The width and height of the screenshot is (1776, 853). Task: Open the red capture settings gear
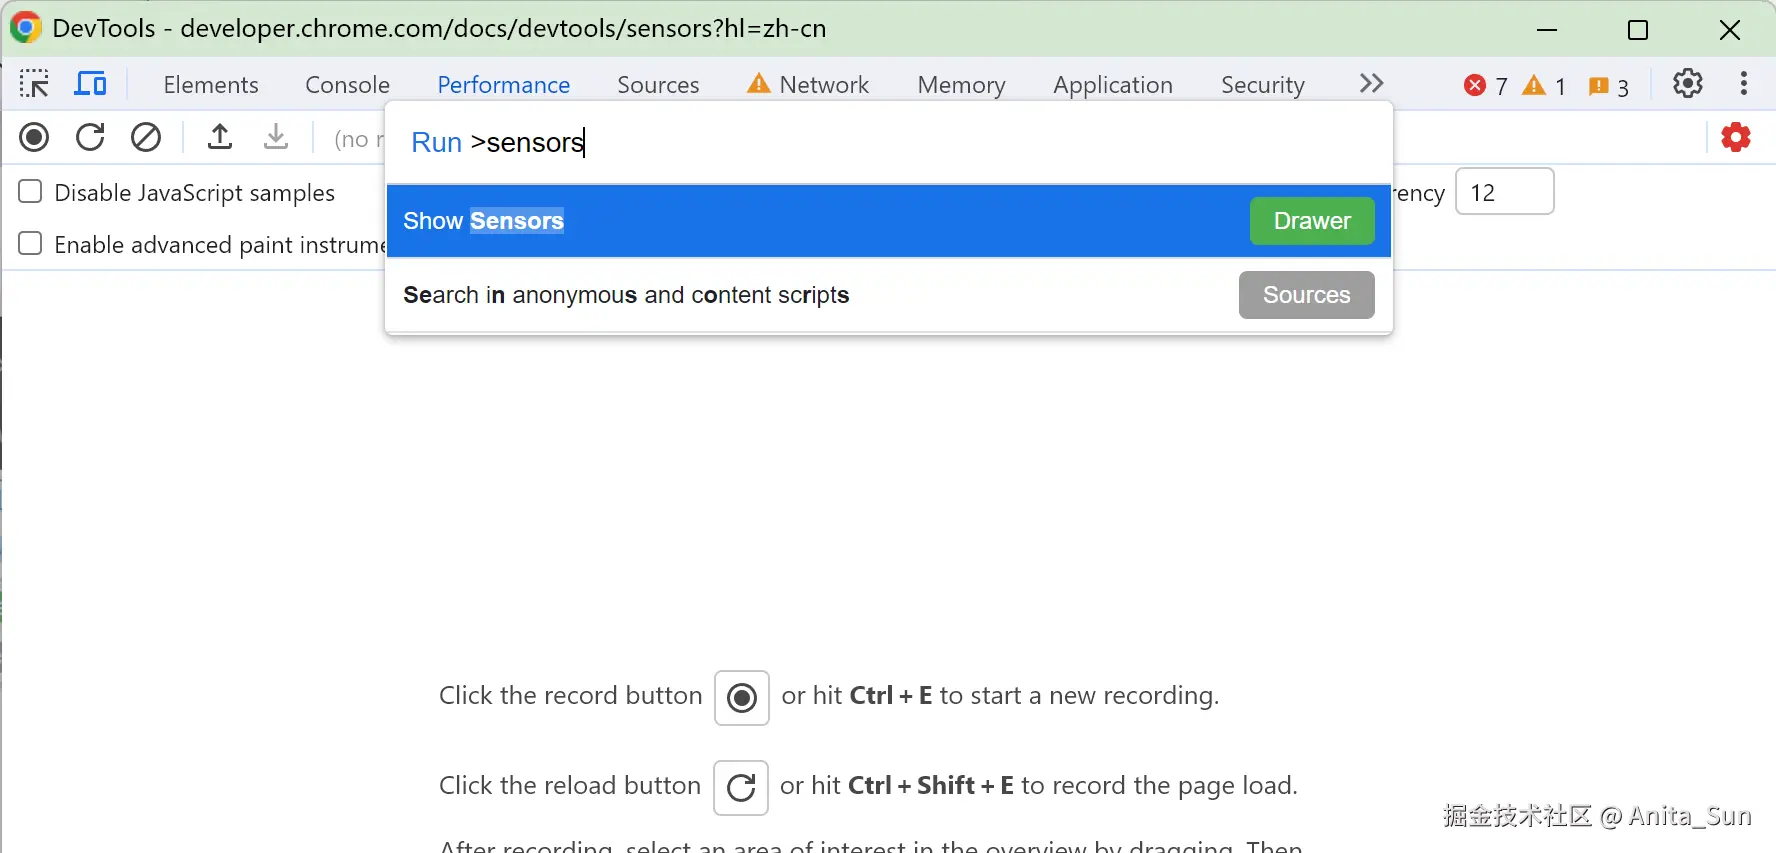click(x=1736, y=137)
